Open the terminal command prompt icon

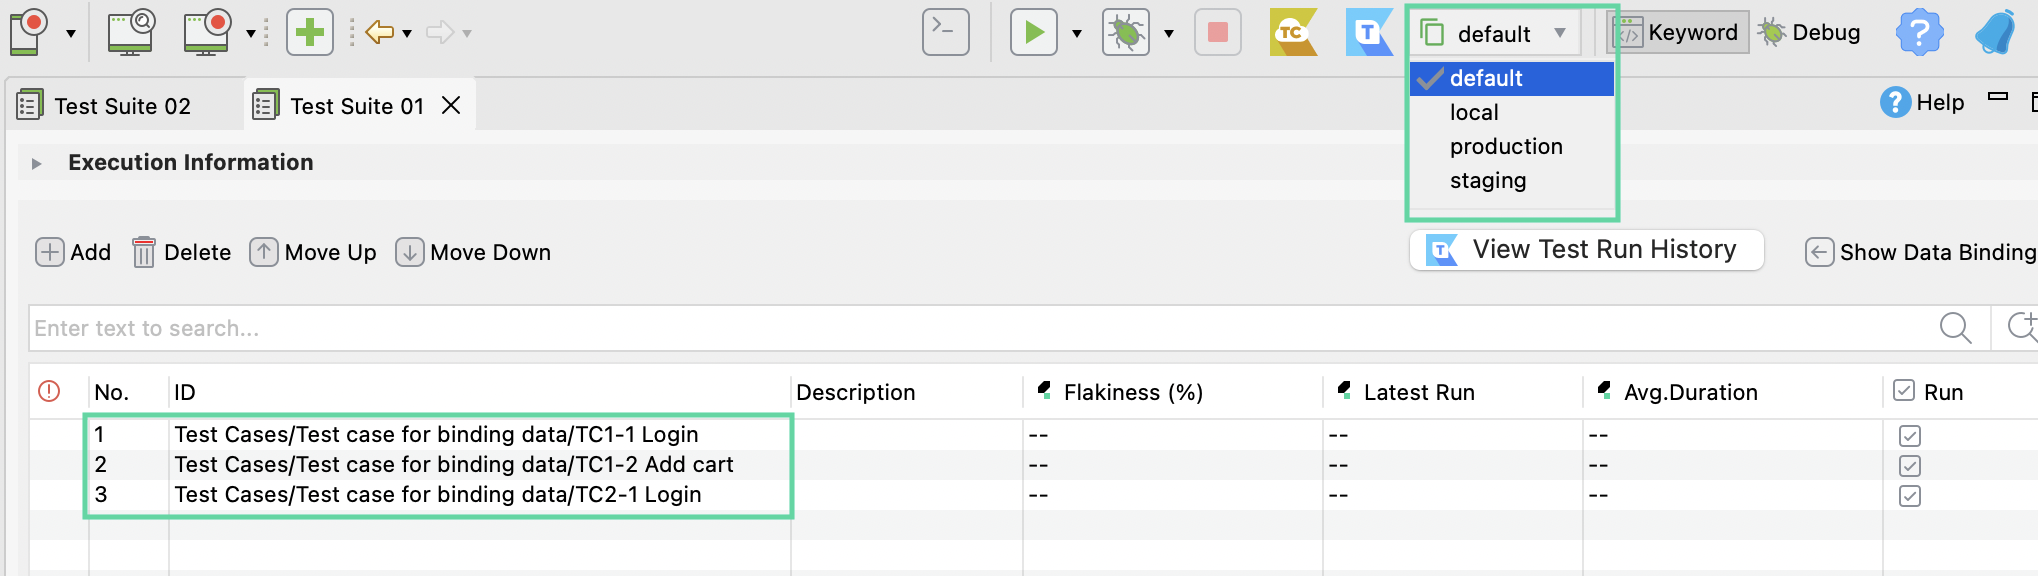(x=945, y=32)
